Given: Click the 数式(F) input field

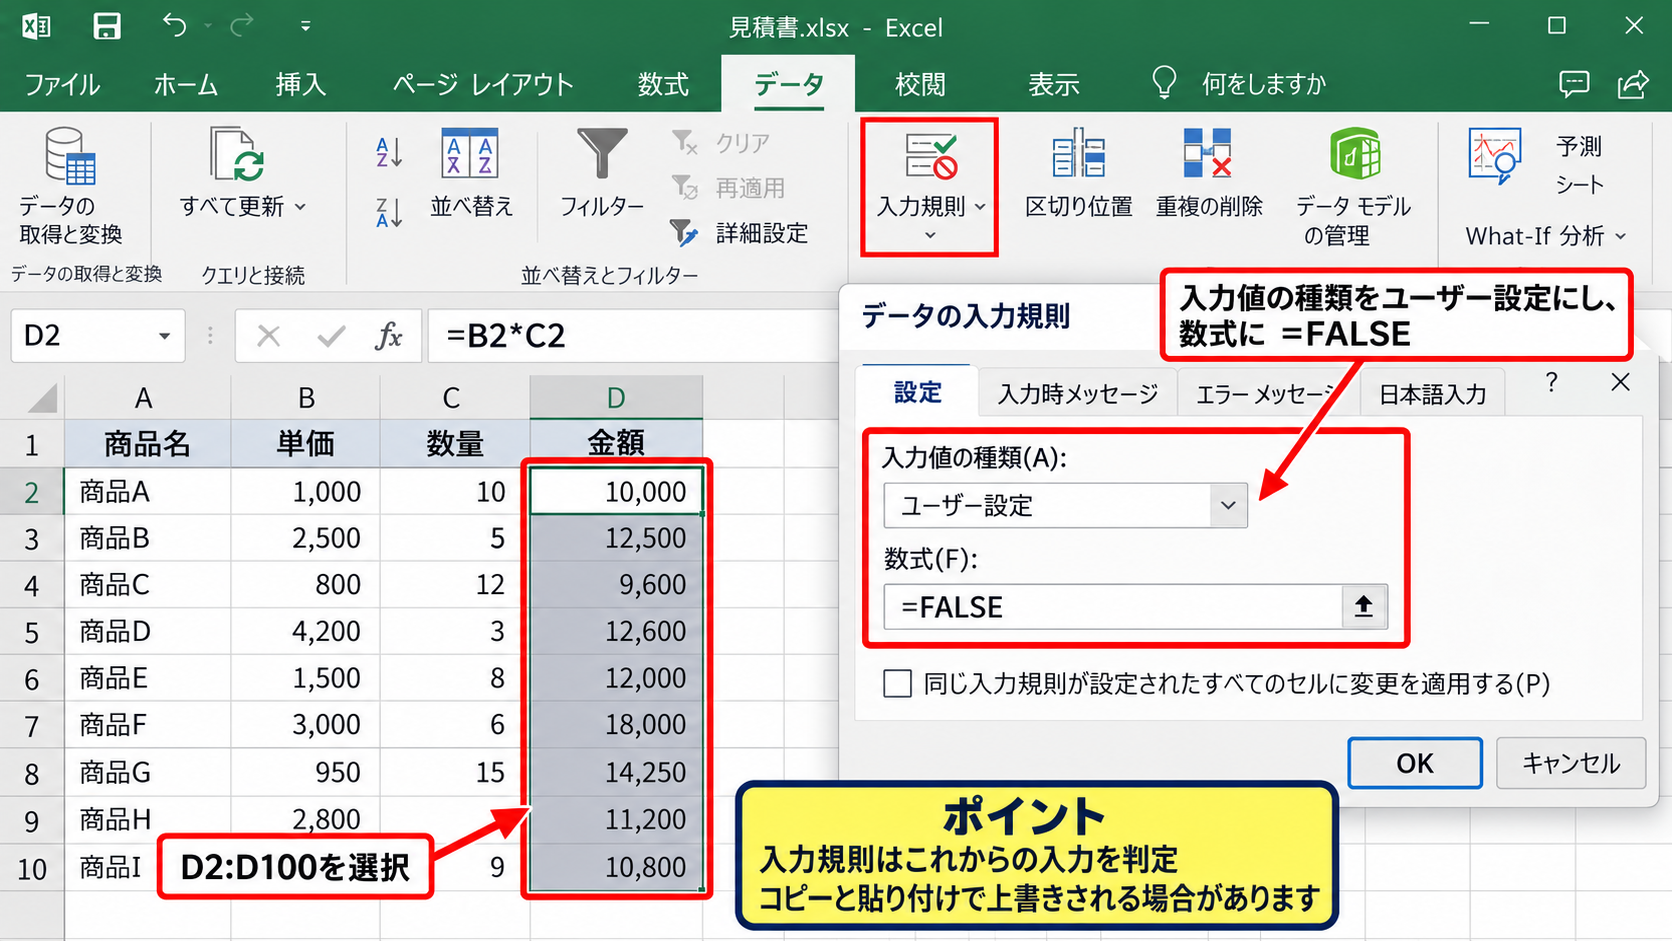Looking at the screenshot, I should [x=1113, y=607].
